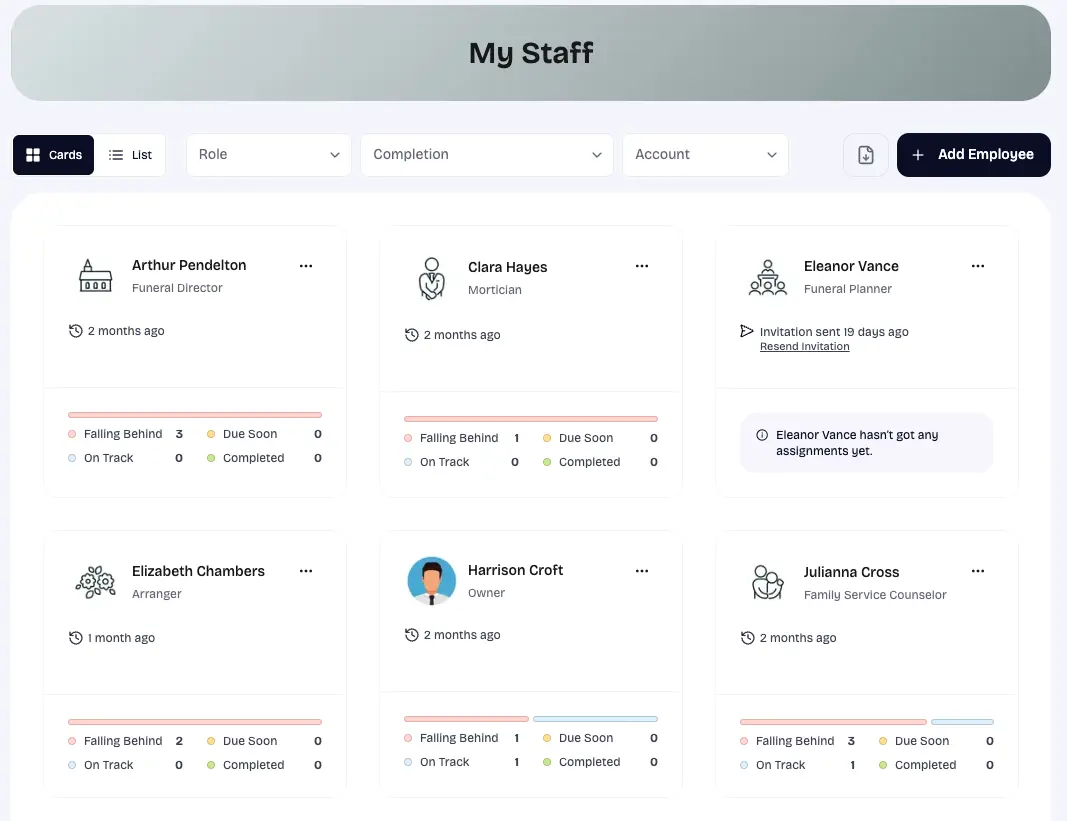Click the Add Employee button

973,155
